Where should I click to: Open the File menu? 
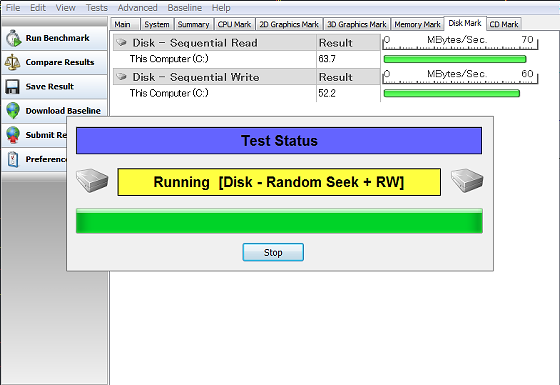pyautogui.click(x=13, y=8)
